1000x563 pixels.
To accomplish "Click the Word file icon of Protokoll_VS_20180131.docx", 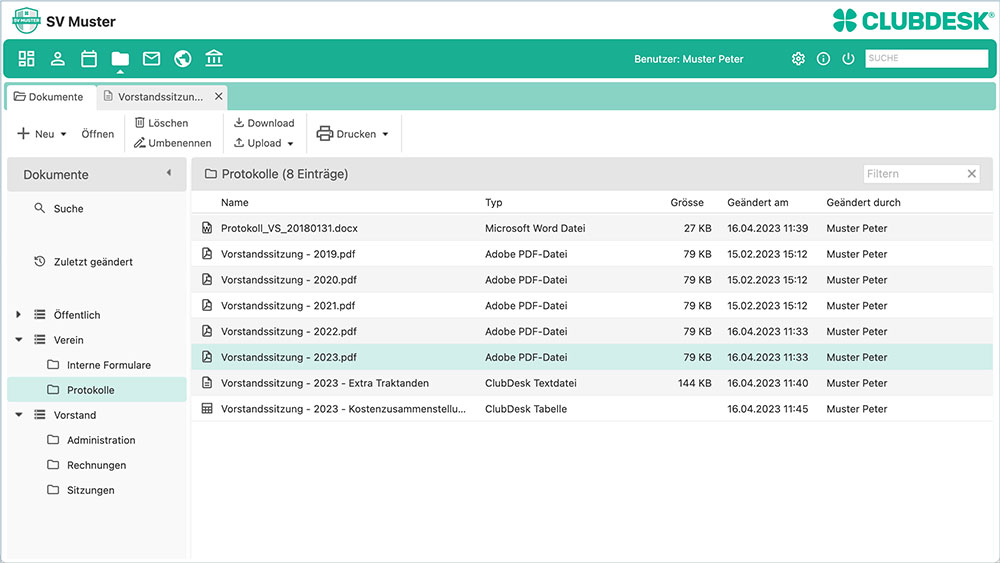I will tap(207, 228).
